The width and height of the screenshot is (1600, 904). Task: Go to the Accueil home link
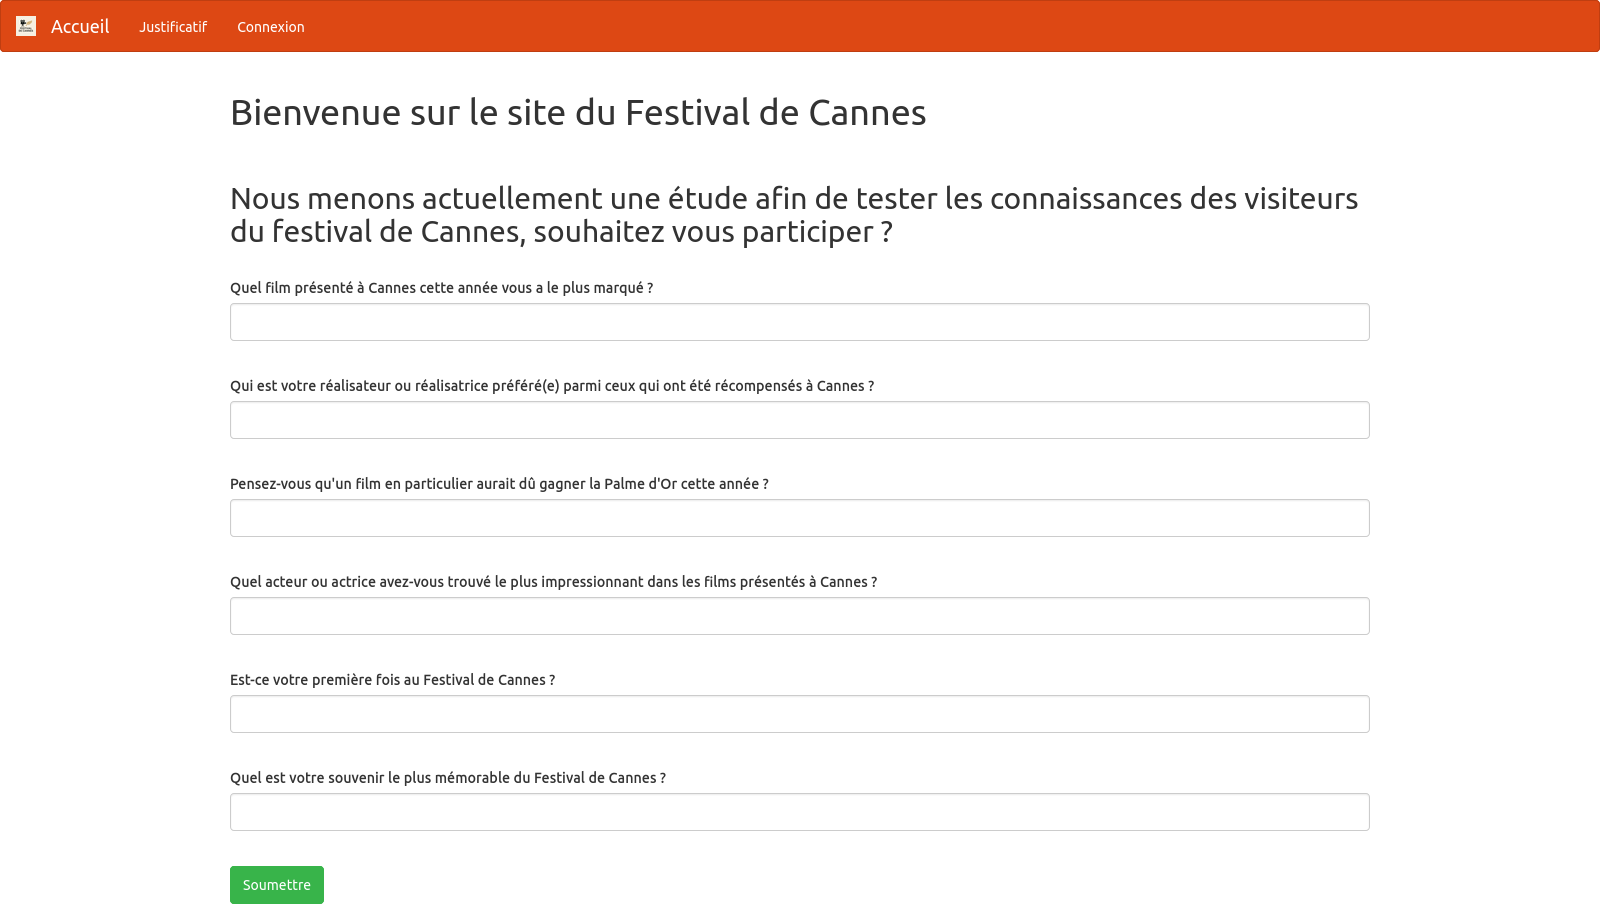point(80,27)
